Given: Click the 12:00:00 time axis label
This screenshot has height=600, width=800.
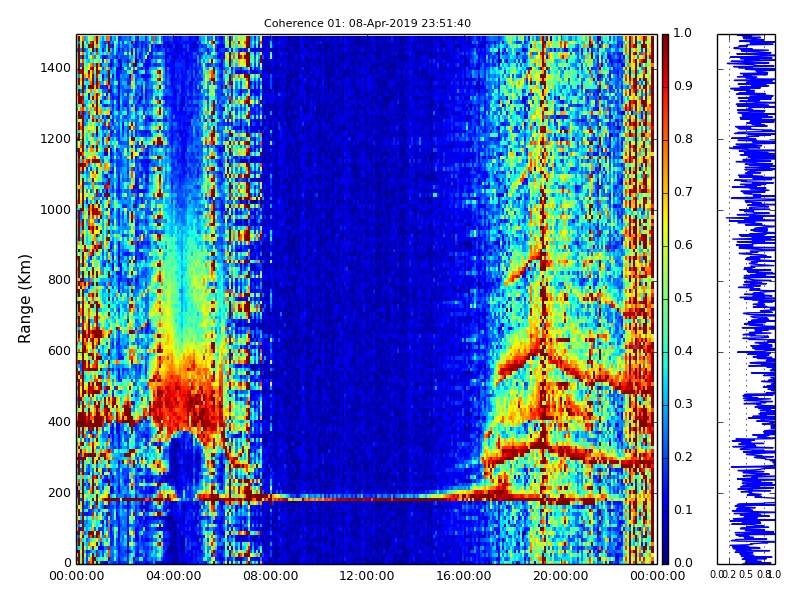Looking at the screenshot, I should 367,576.
